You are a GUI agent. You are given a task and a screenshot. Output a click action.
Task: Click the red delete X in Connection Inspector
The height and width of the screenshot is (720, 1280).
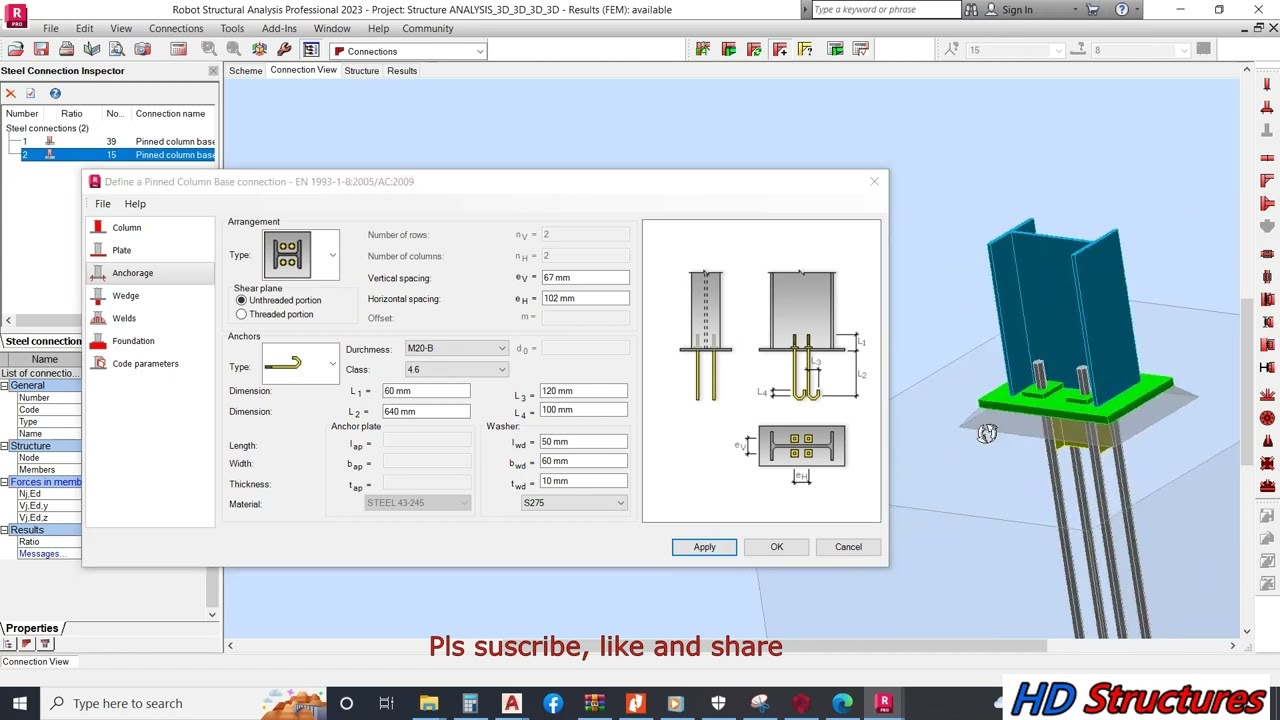pyautogui.click(x=11, y=94)
